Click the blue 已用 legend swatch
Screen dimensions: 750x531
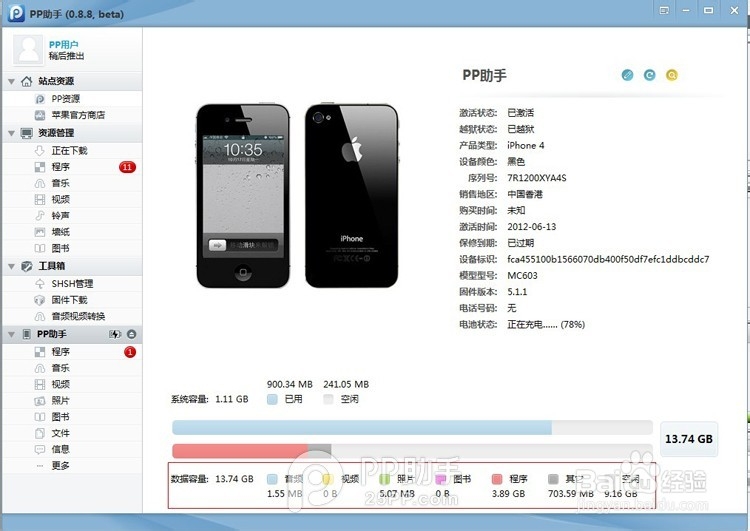272,399
